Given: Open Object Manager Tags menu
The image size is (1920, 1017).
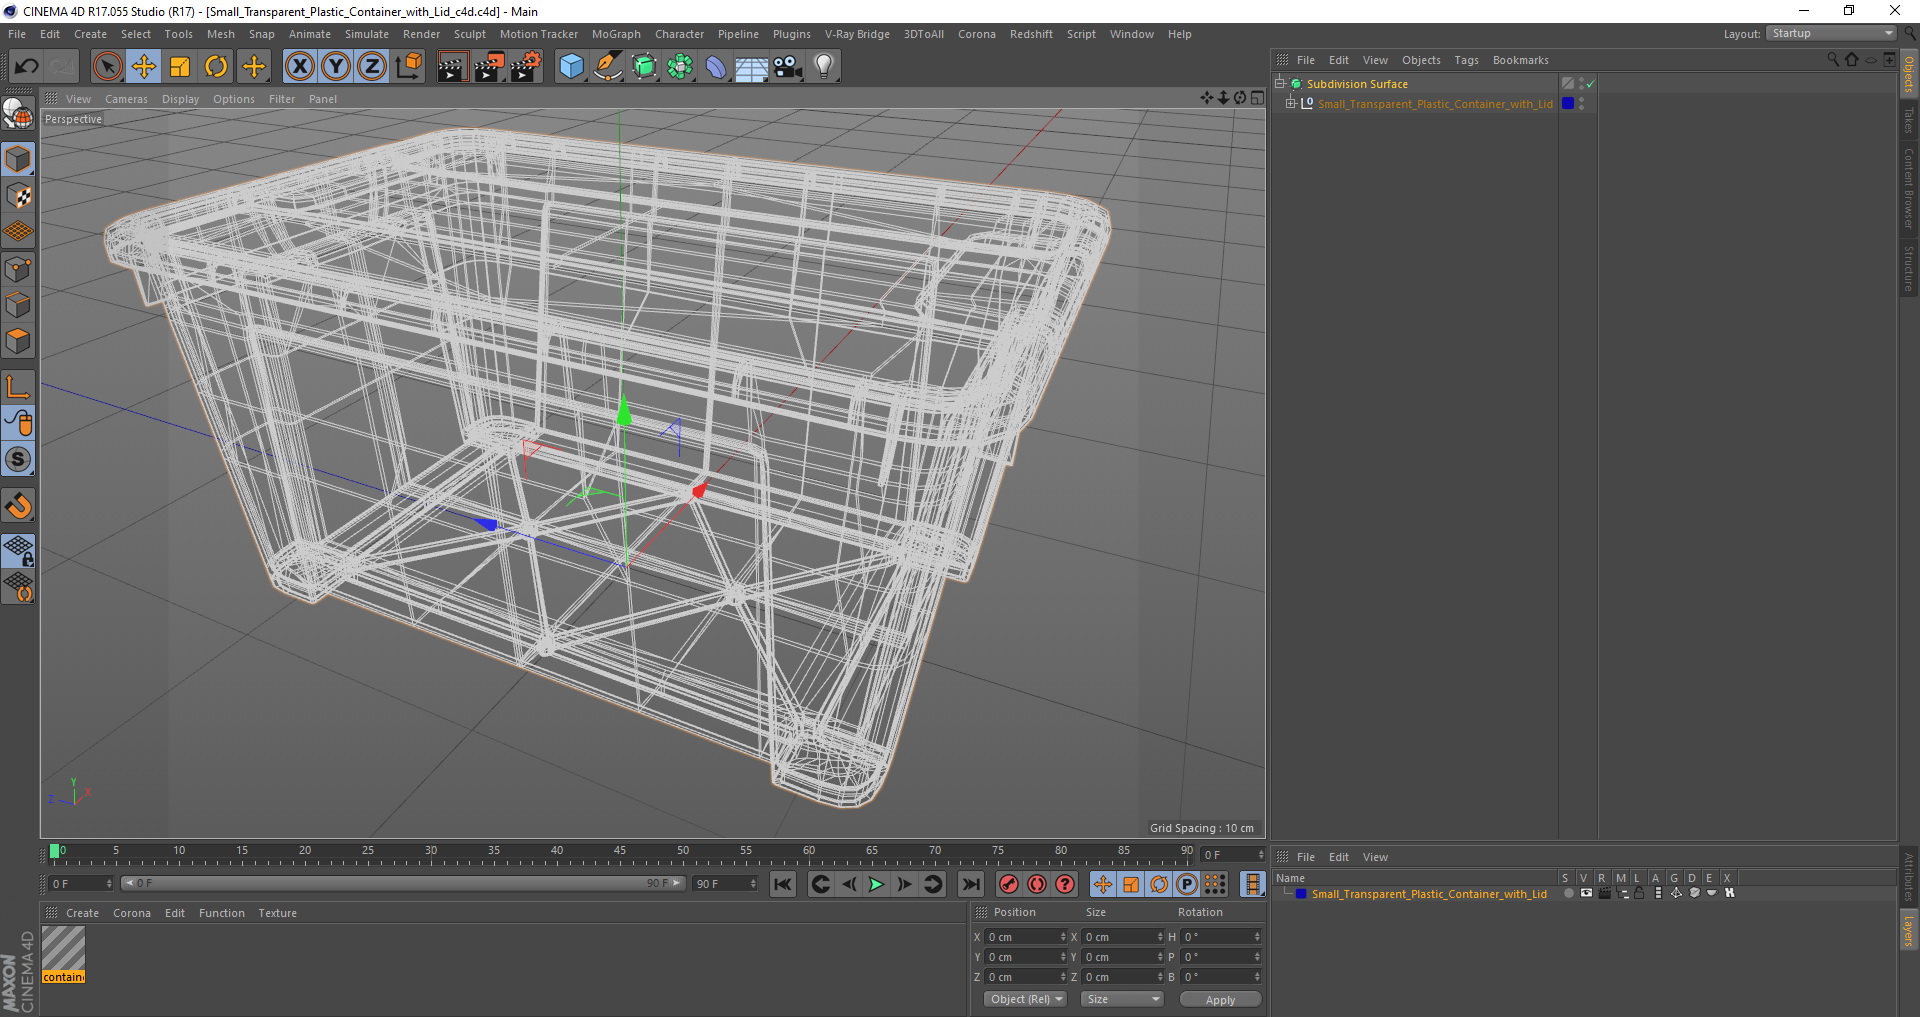Looking at the screenshot, I should click(1466, 60).
